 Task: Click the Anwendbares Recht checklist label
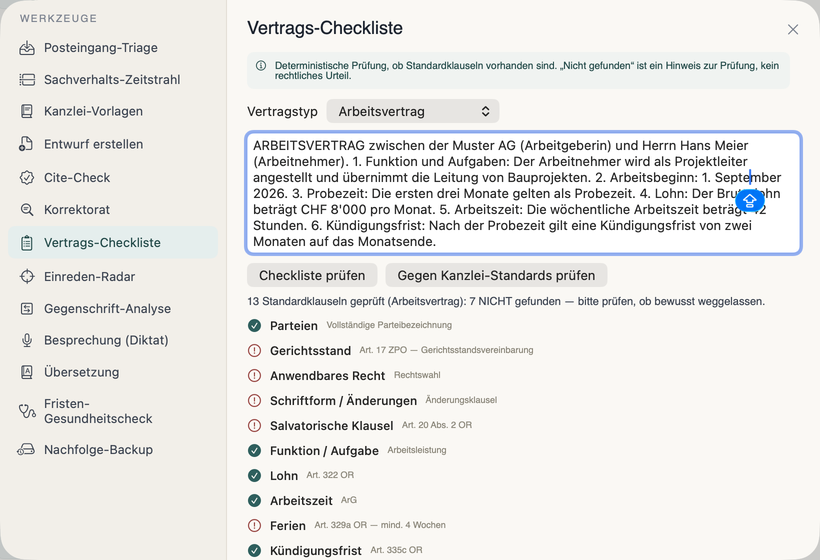click(327, 376)
